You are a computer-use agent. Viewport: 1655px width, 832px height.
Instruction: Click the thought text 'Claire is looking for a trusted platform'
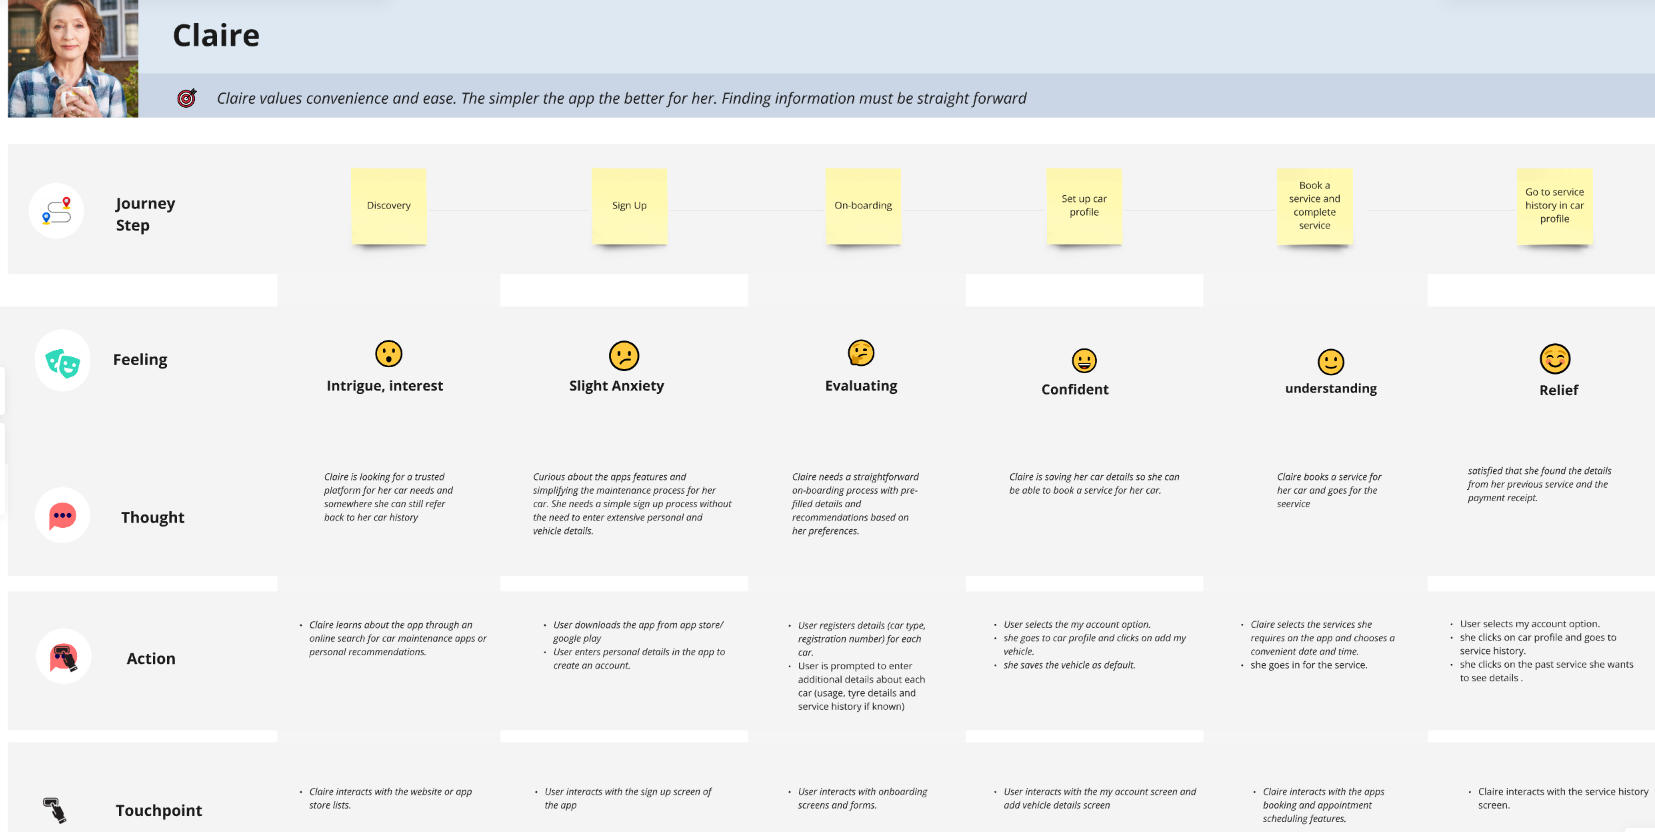pos(388,497)
